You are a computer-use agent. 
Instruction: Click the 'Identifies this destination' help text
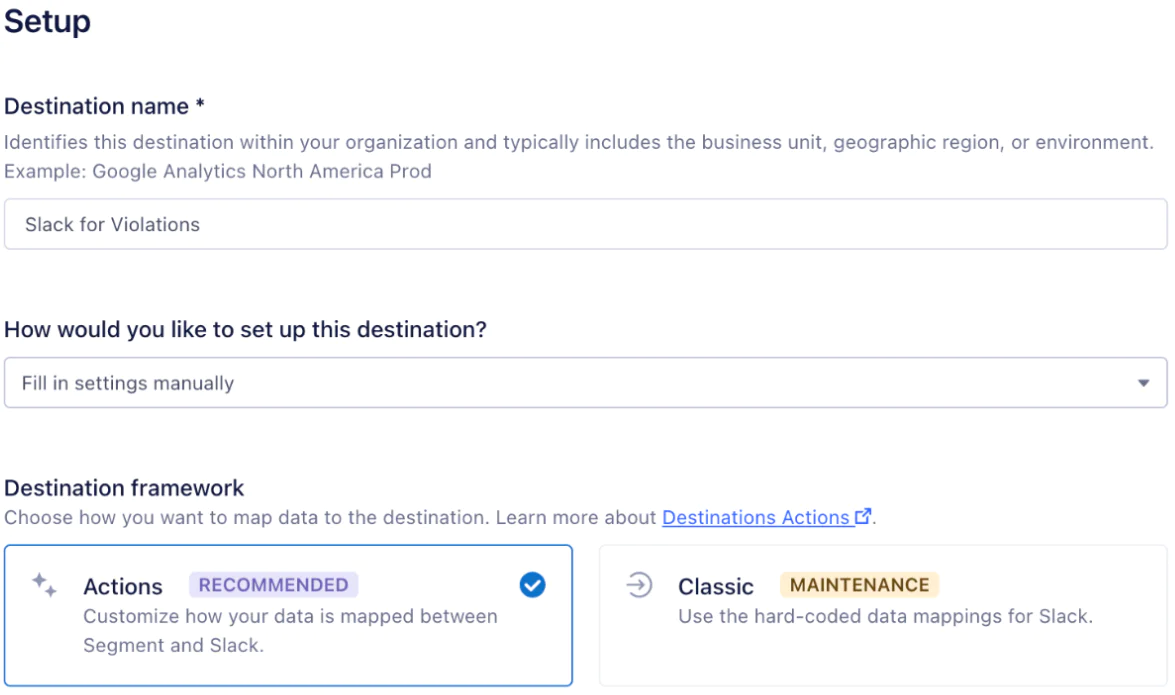(x=578, y=142)
